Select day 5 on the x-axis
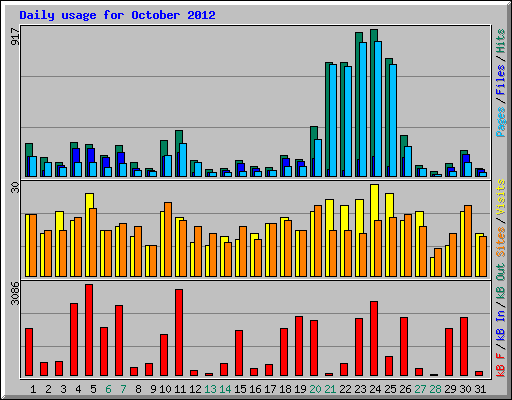 click(x=93, y=389)
